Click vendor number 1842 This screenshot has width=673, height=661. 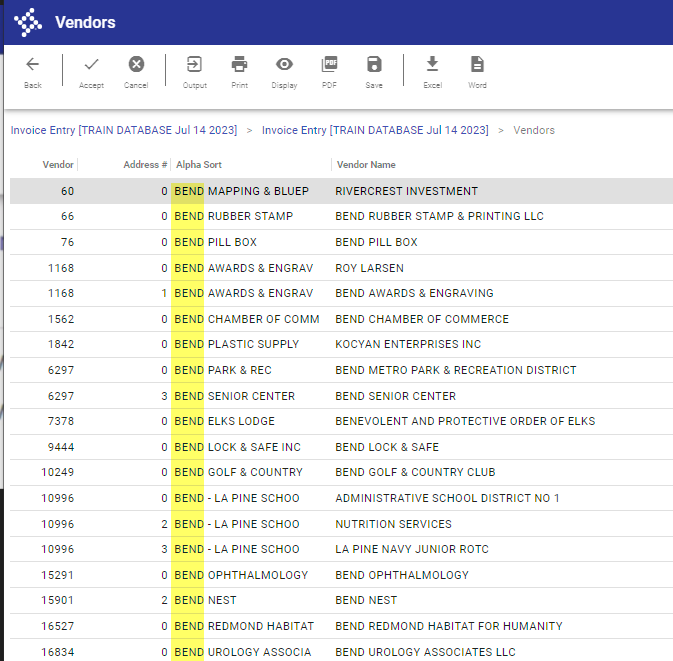point(61,344)
